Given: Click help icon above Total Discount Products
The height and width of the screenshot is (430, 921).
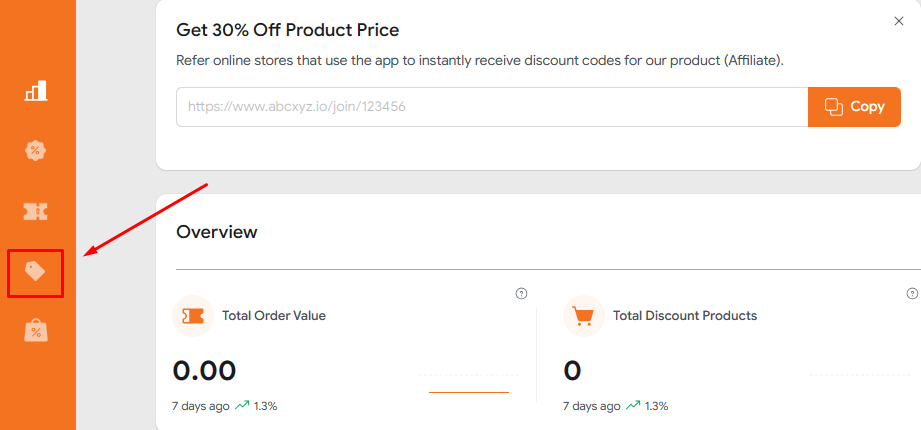Looking at the screenshot, I should [x=911, y=293].
